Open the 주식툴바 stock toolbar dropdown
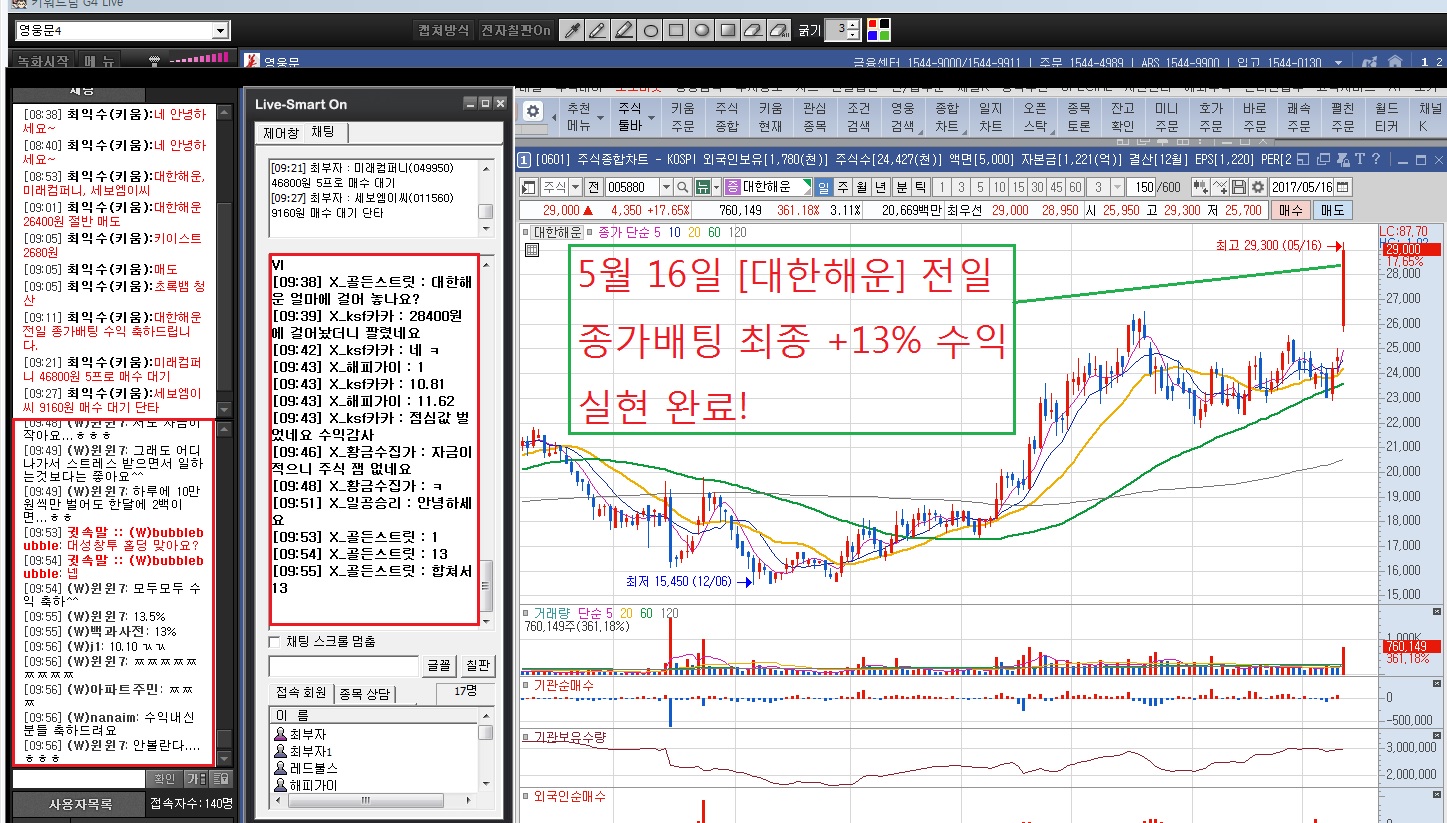The width and height of the screenshot is (1447, 823). pos(636,117)
